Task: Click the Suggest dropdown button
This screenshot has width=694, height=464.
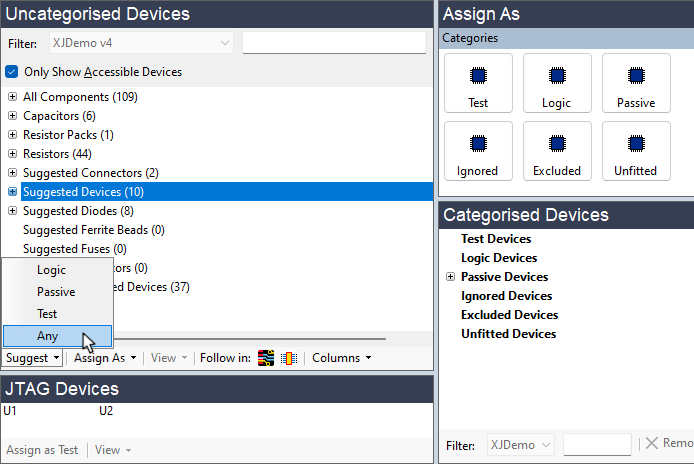Action: click(x=32, y=358)
